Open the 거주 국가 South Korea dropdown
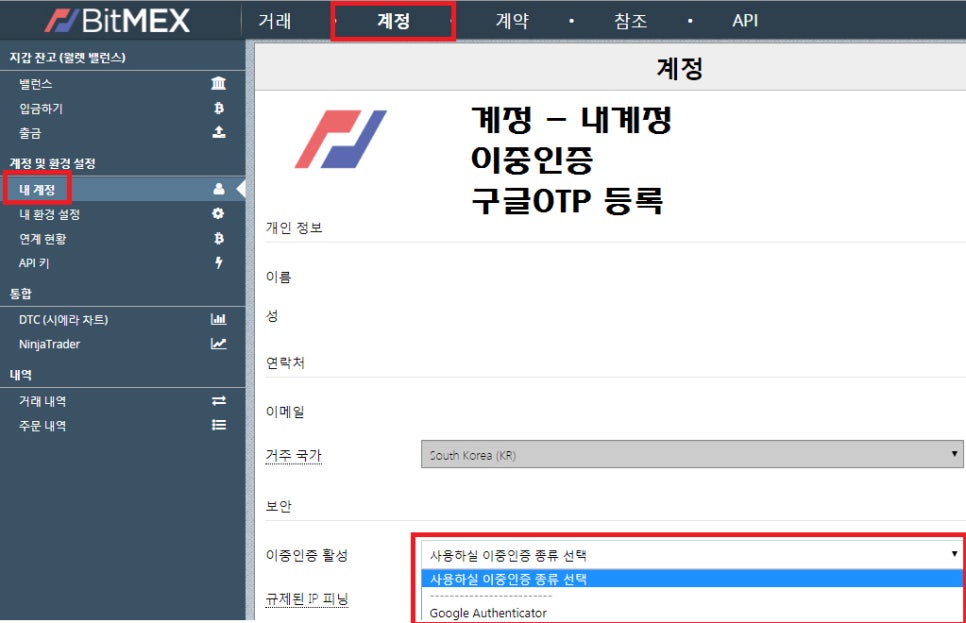This screenshot has width=966, height=623. (x=692, y=454)
